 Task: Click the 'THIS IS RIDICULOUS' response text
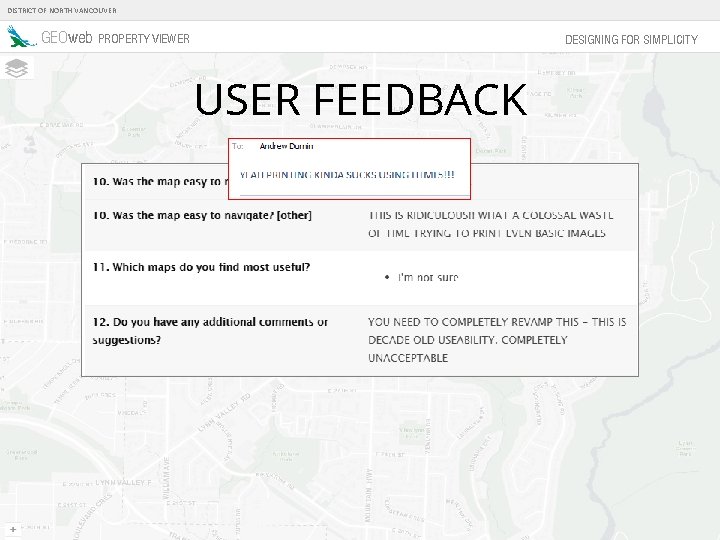[490, 215]
